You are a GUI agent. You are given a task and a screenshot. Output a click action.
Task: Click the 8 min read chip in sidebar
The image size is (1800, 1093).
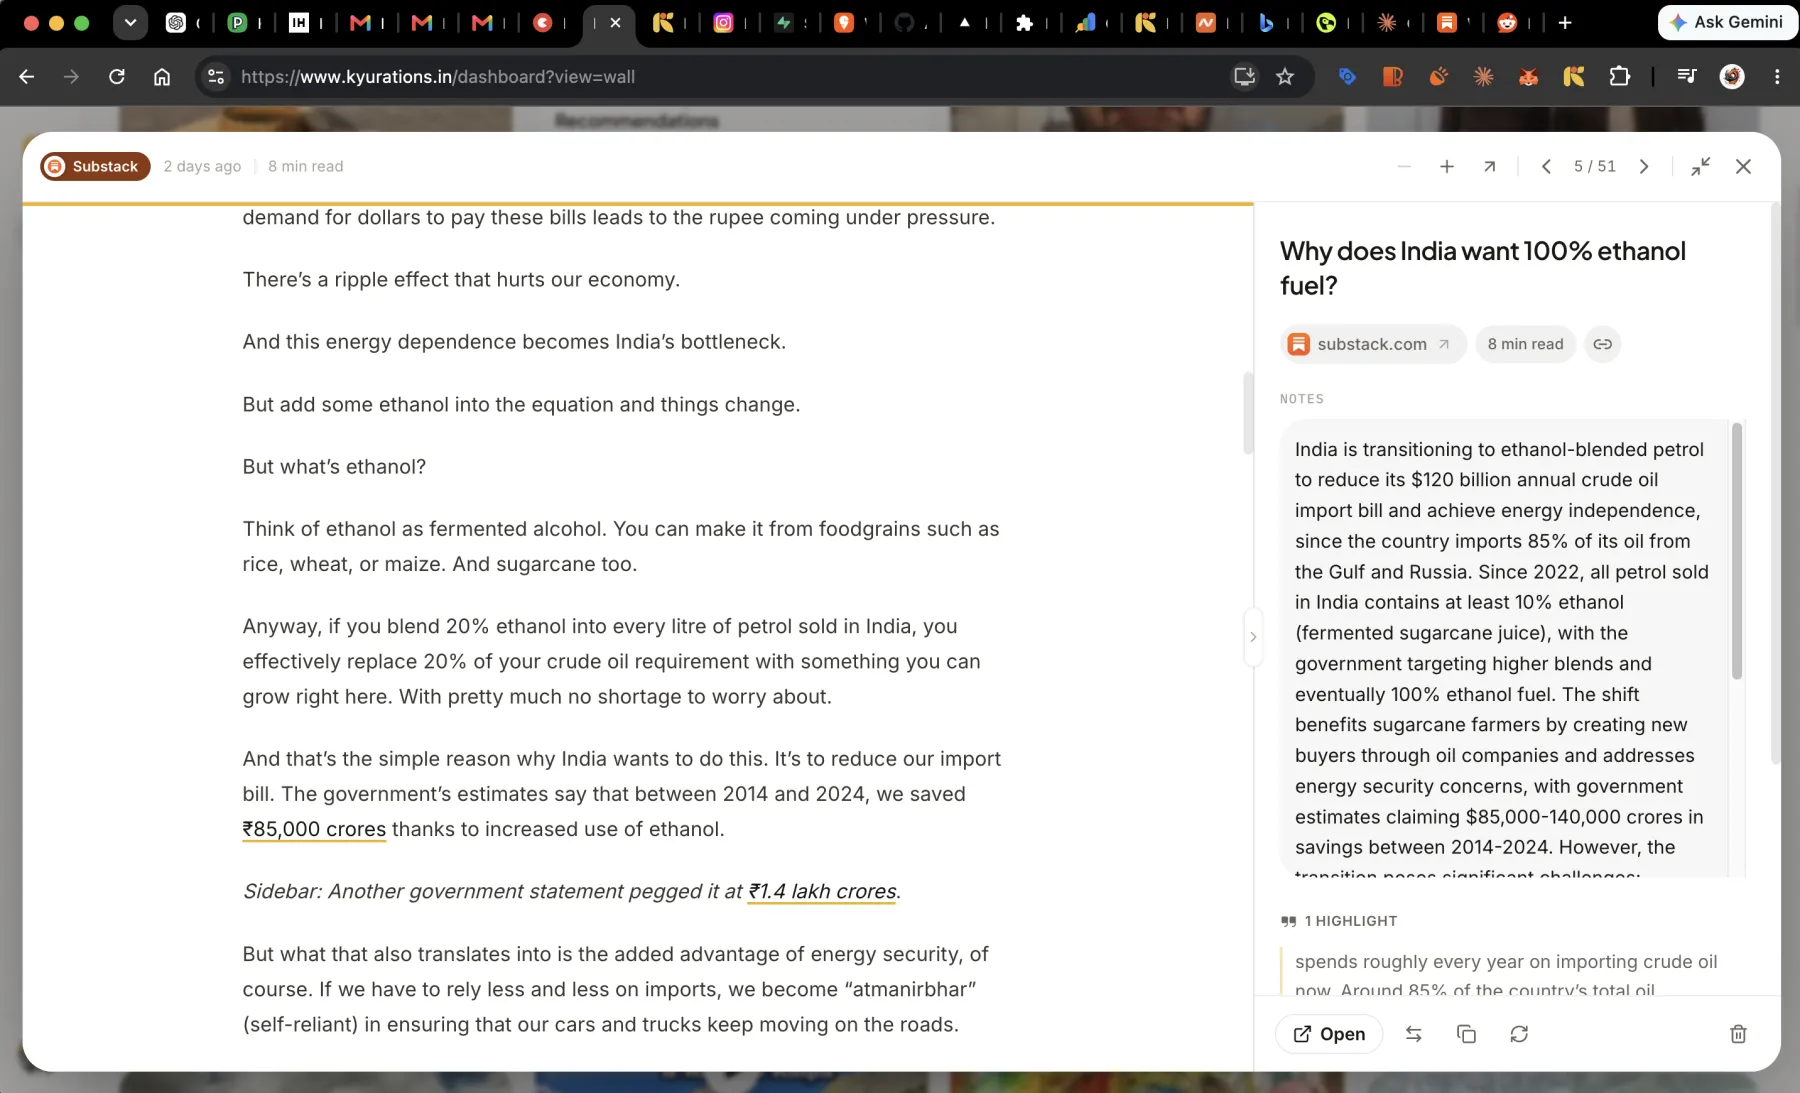(x=1525, y=344)
